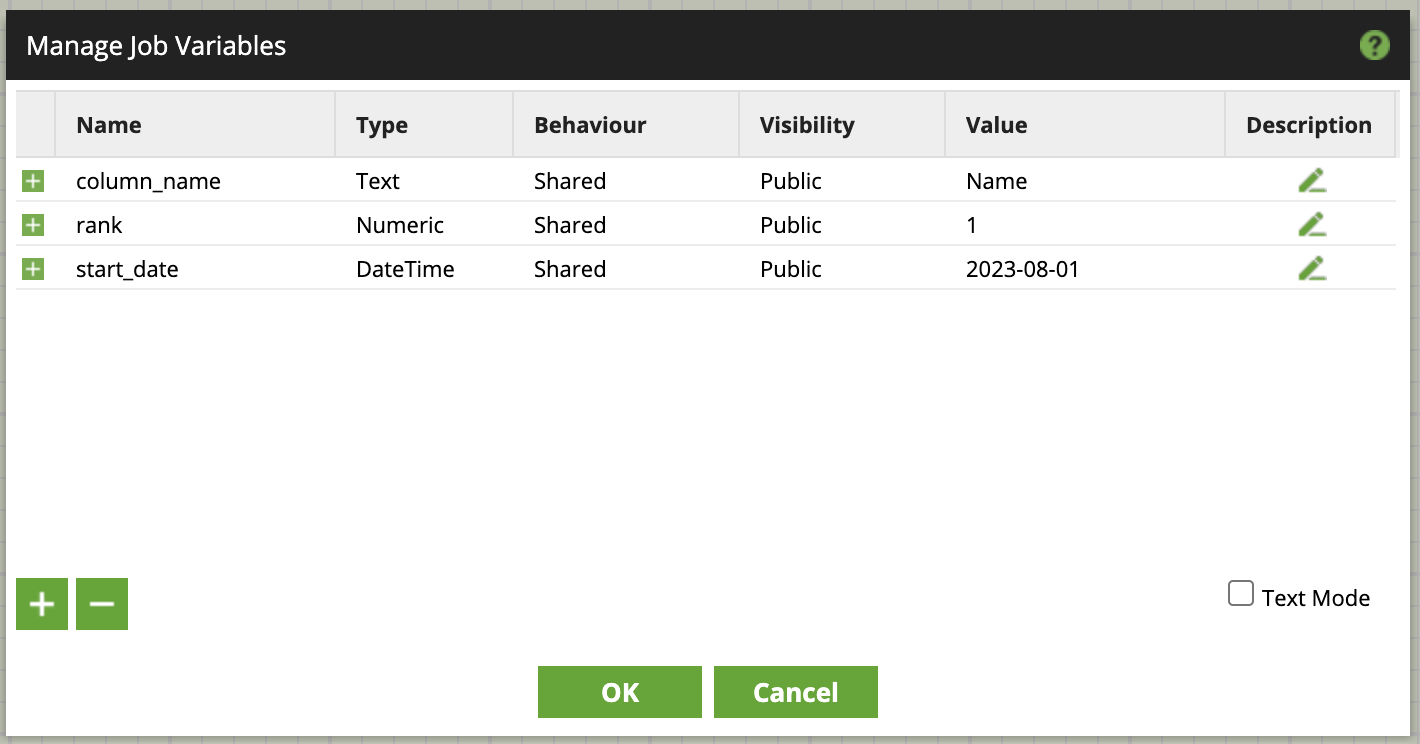Image resolution: width=1420 pixels, height=744 pixels.
Task: Change Public visibility for start_date row
Action: (842, 269)
